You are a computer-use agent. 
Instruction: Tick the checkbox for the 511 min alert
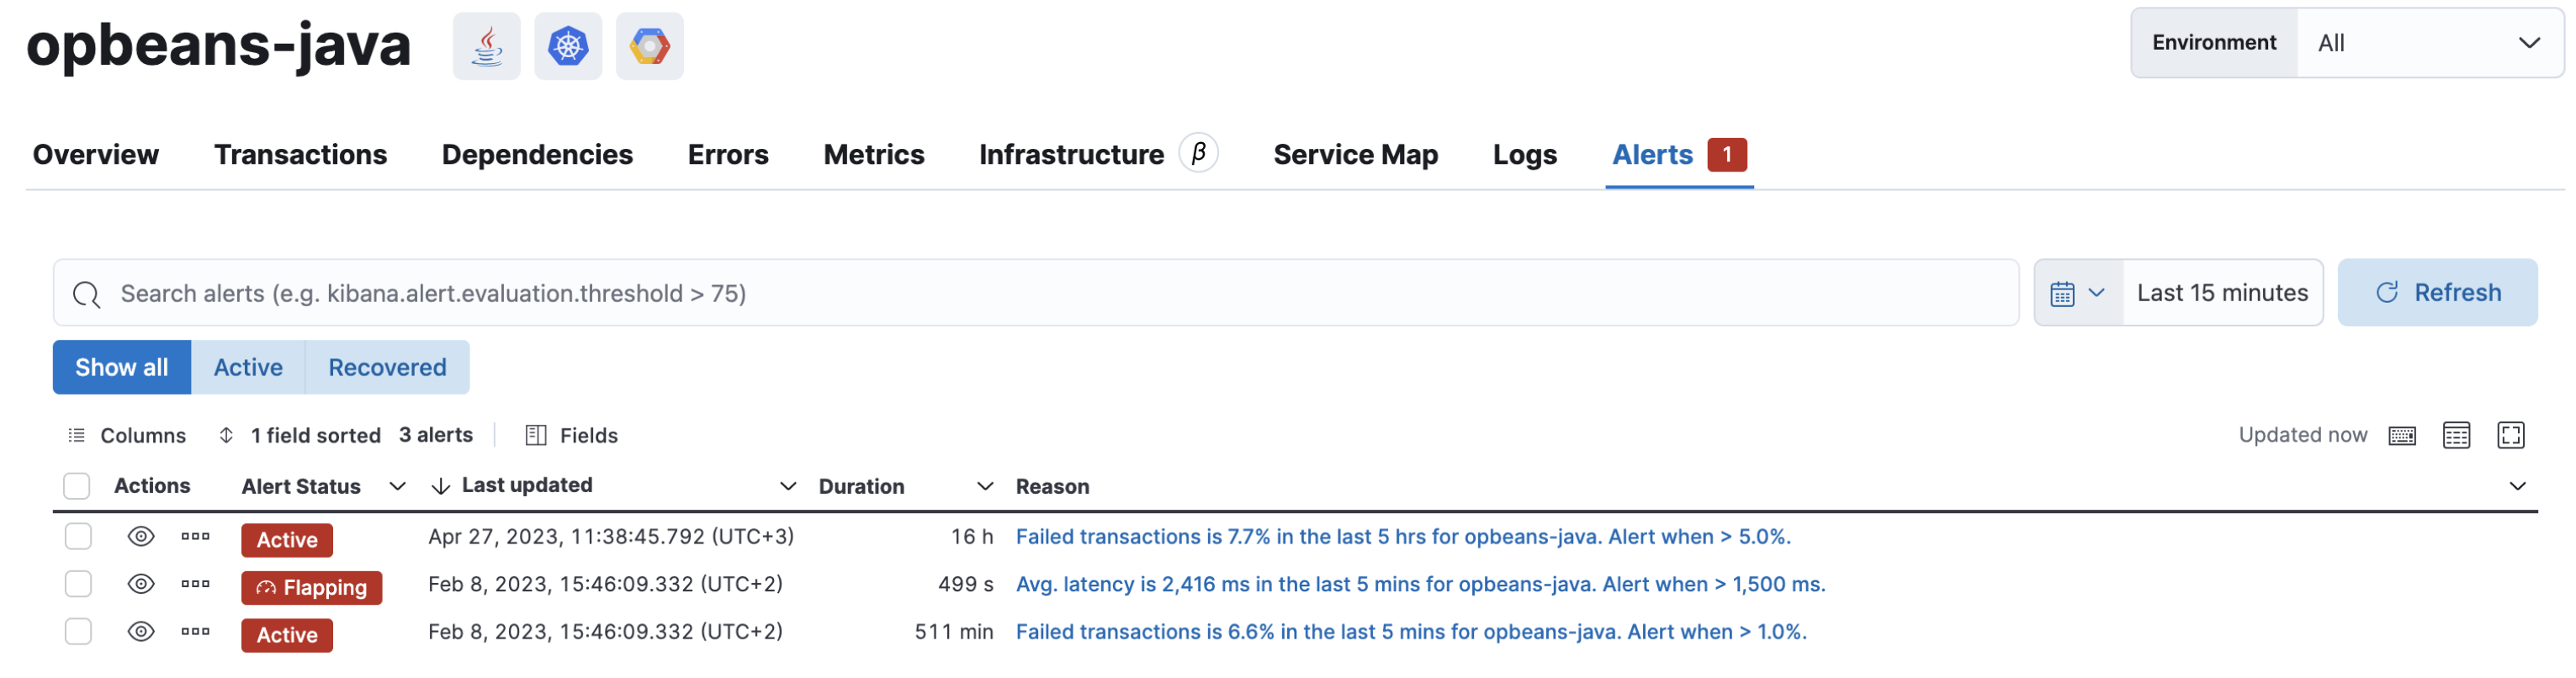click(78, 632)
